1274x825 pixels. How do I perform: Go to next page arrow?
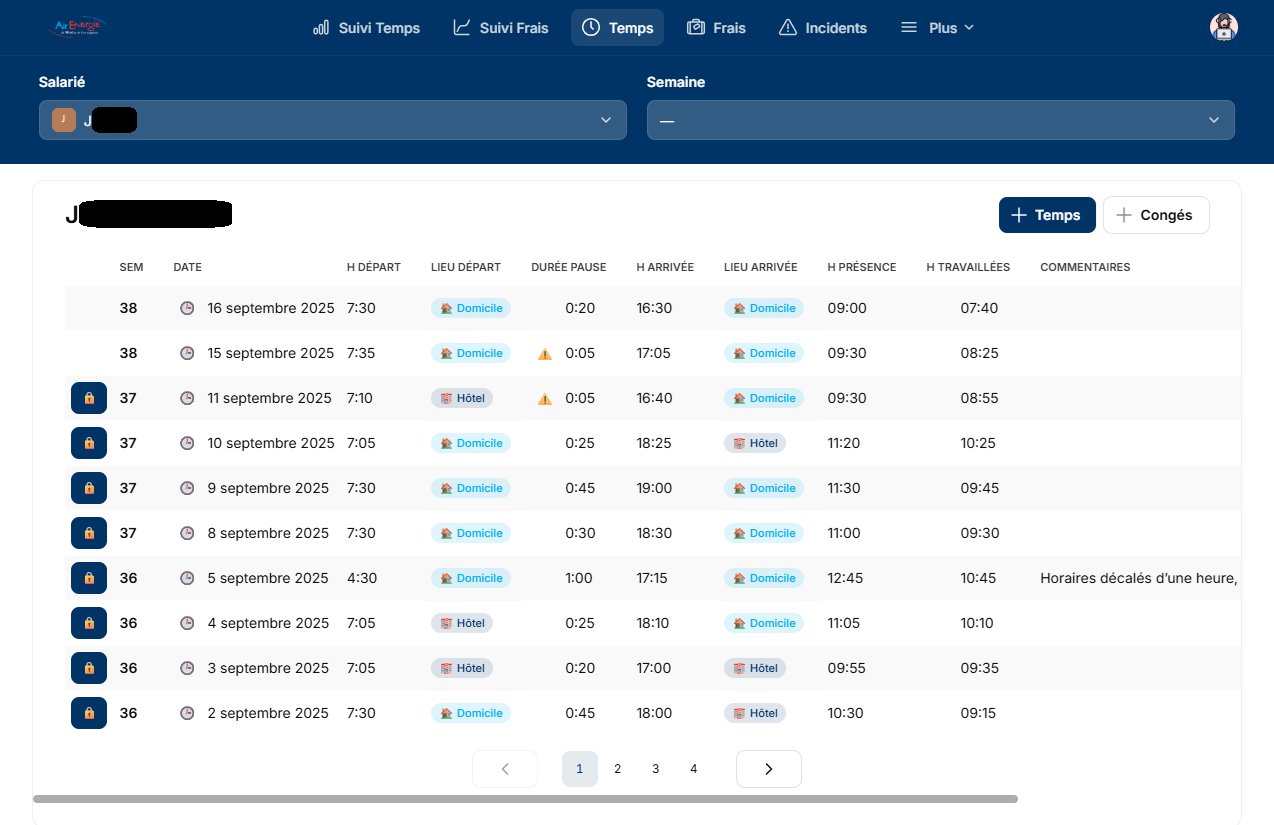pos(769,769)
